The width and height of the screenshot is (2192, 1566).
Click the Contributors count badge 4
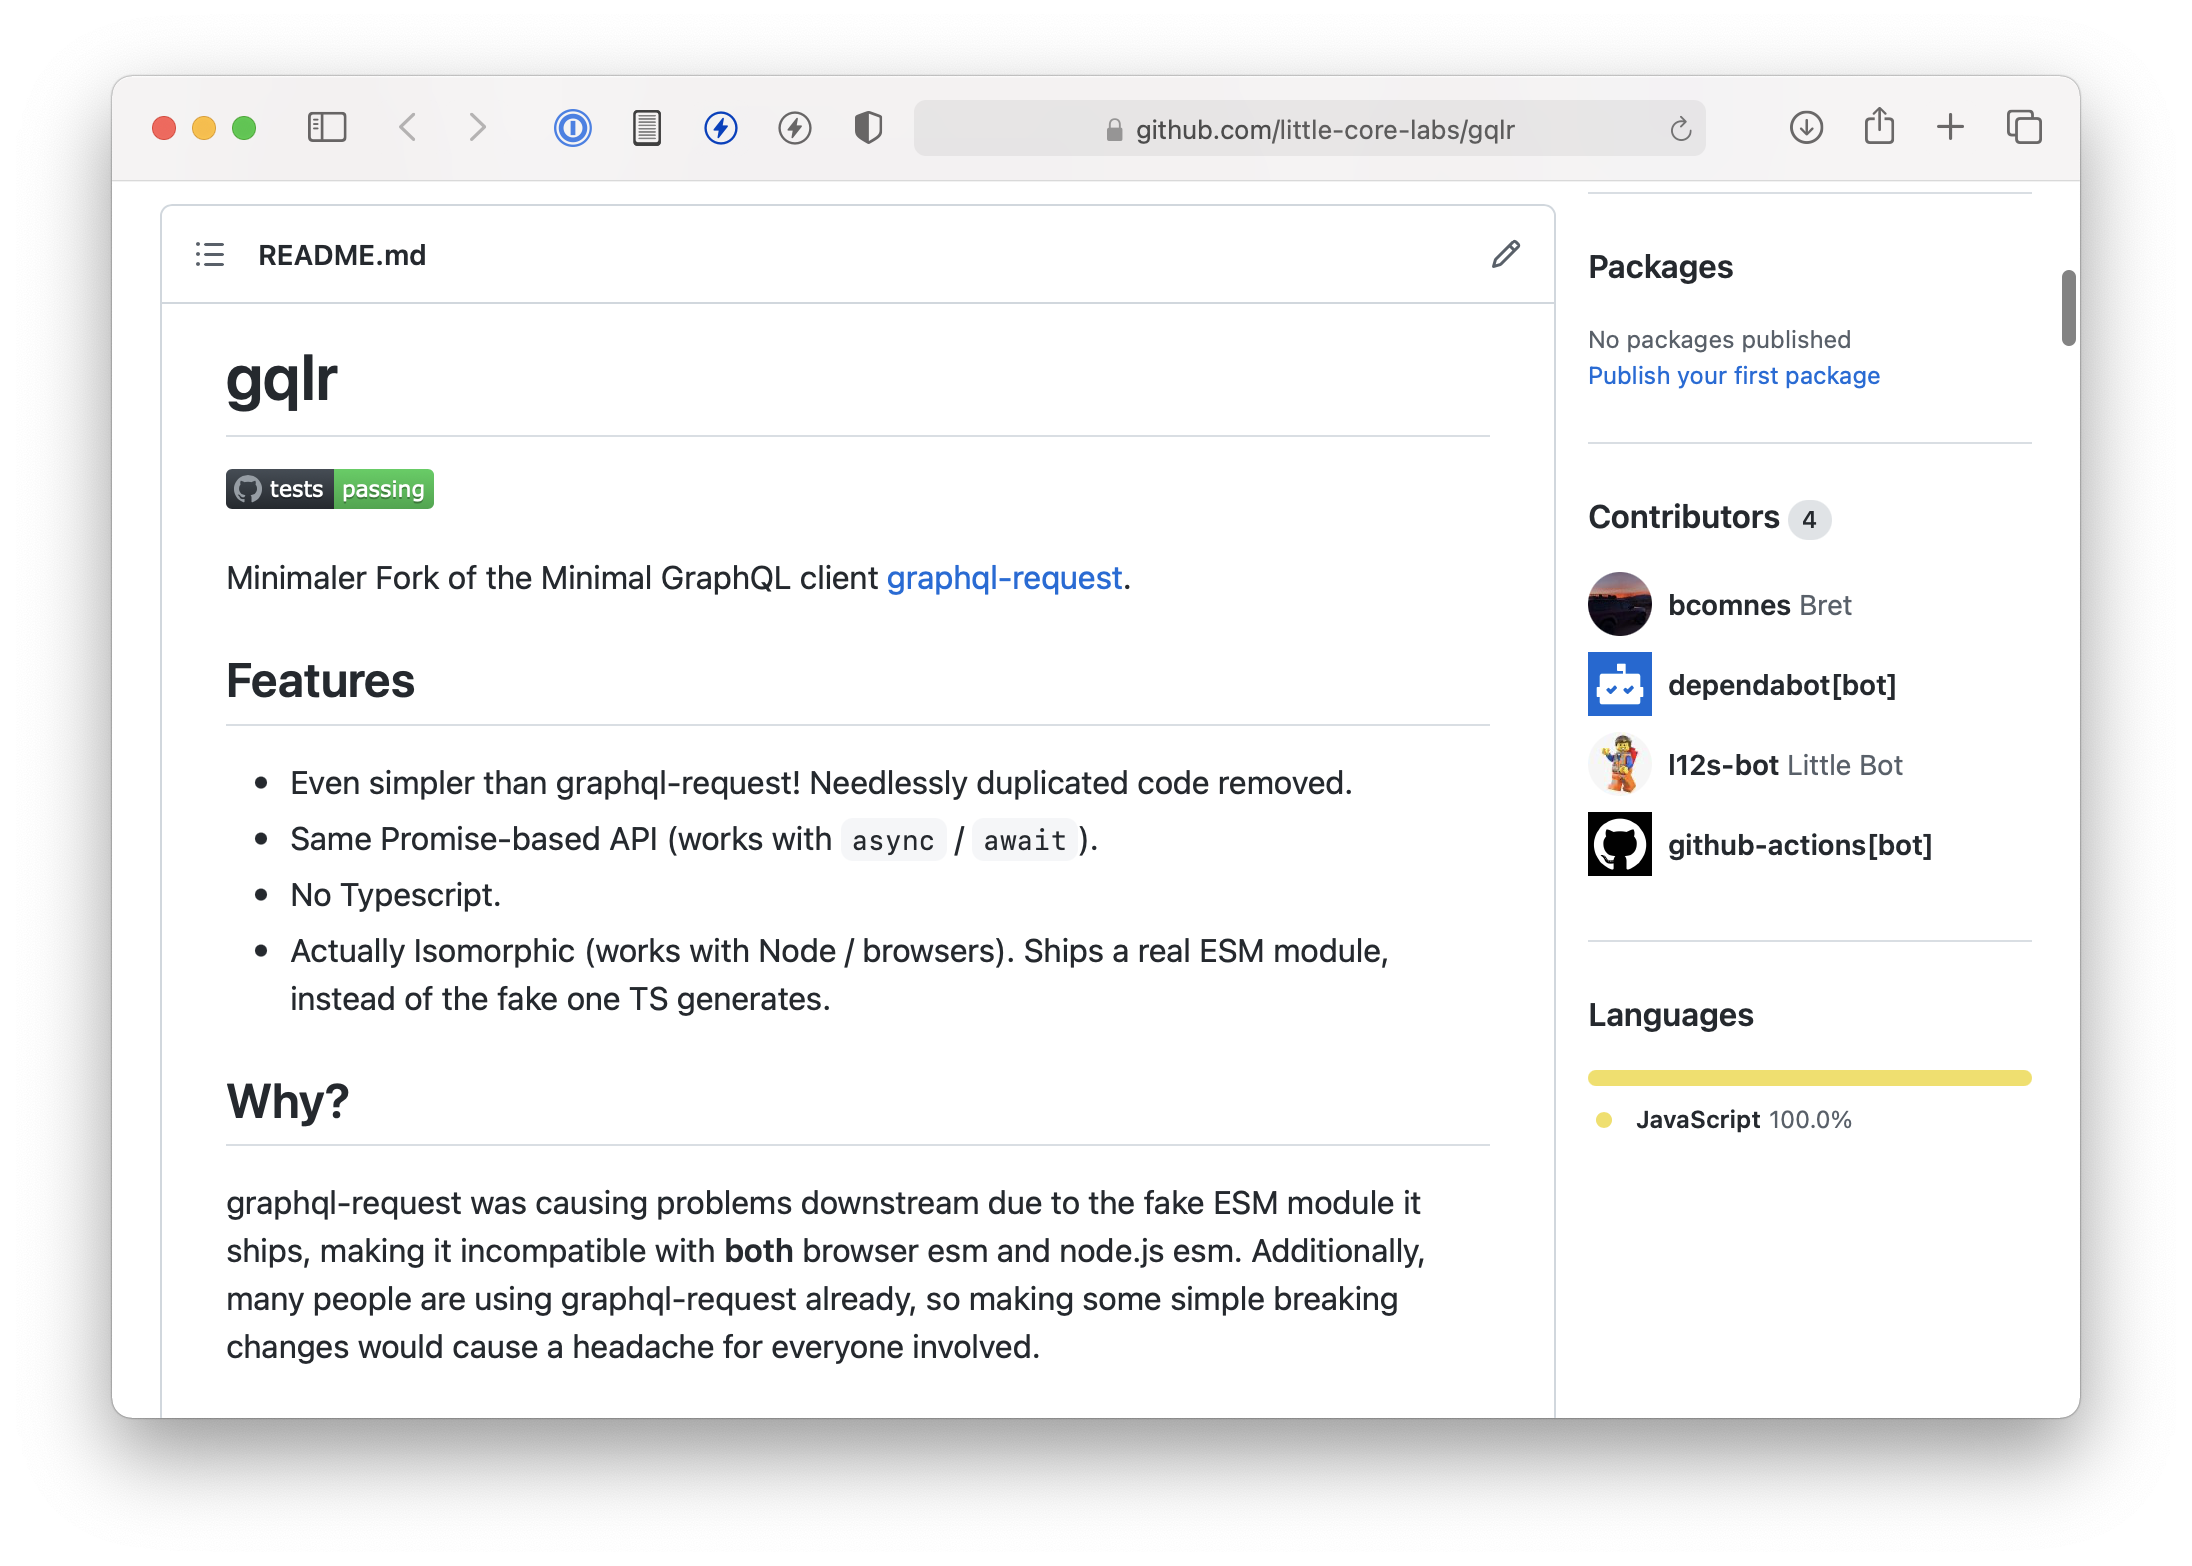1809,519
